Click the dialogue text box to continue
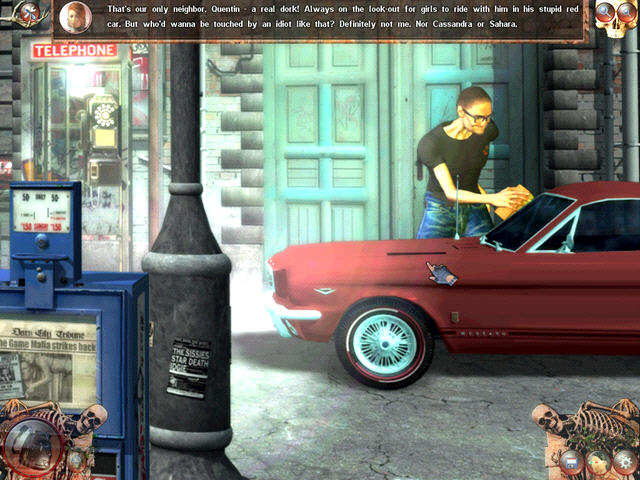Screen dimensions: 640x480 340,19
